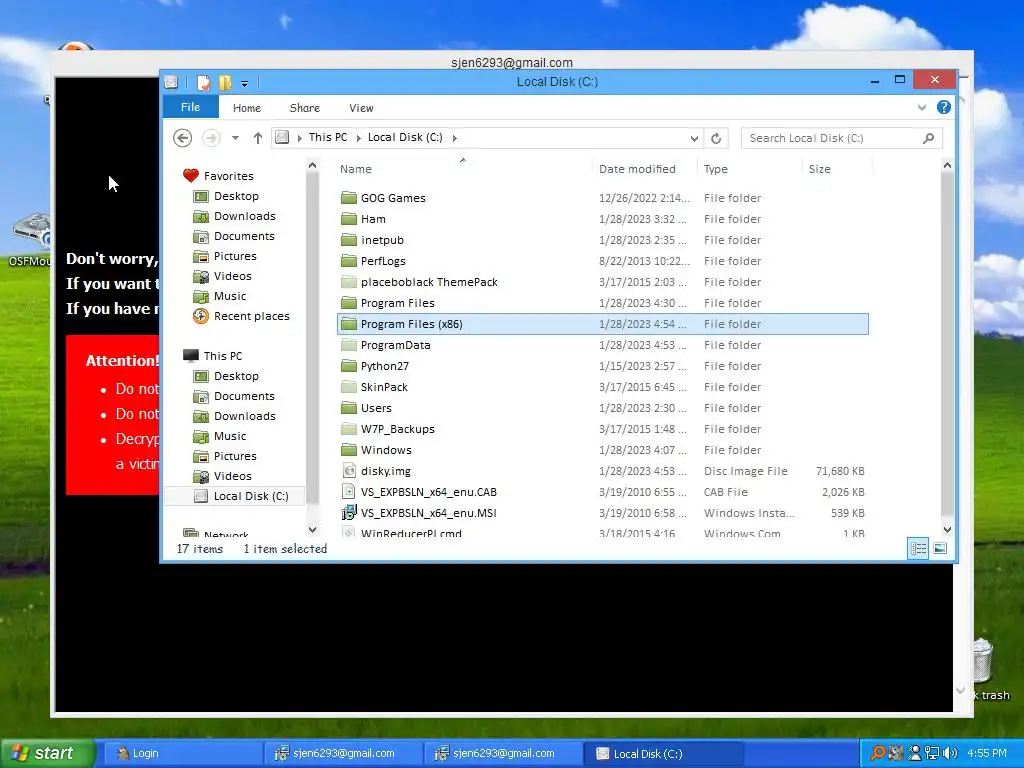
Task: Select This PC in navigation pane
Action: pos(223,356)
